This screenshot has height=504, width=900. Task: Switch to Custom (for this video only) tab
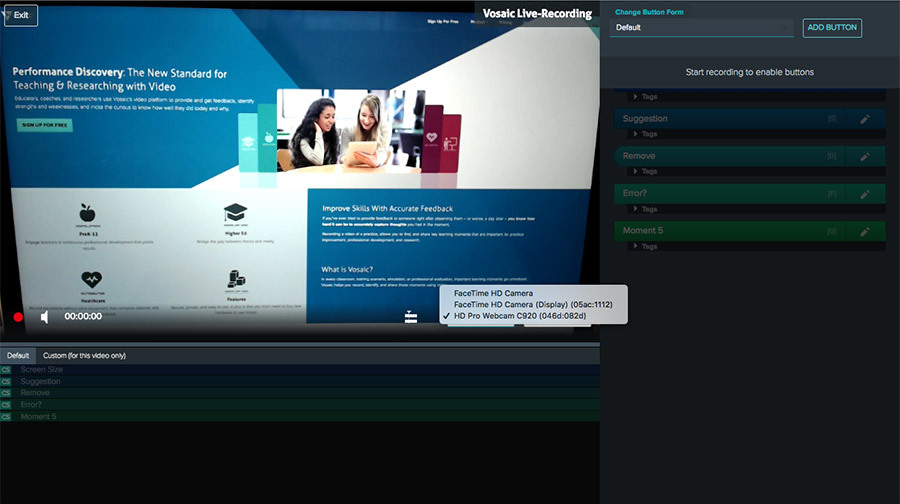(x=84, y=355)
